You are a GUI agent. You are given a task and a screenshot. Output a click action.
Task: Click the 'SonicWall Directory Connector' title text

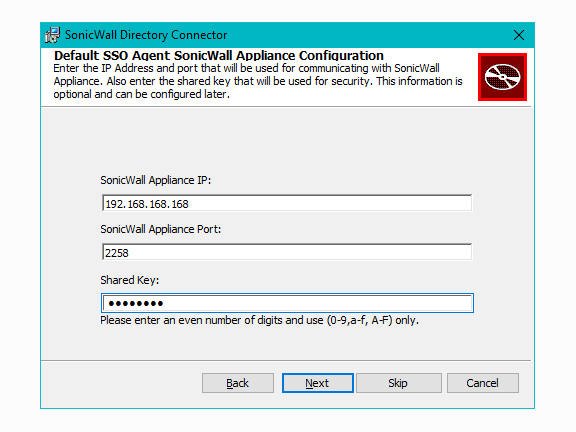[x=146, y=35]
